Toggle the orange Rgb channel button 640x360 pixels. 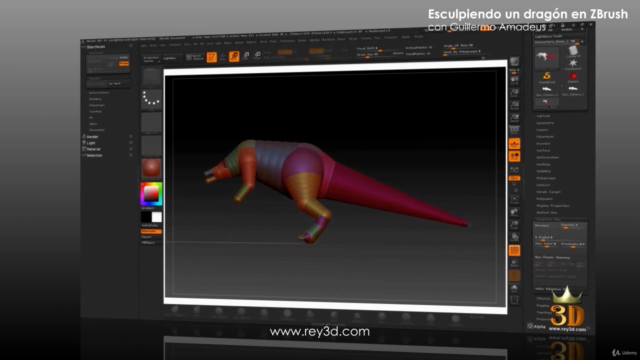pyautogui.click(x=285, y=52)
